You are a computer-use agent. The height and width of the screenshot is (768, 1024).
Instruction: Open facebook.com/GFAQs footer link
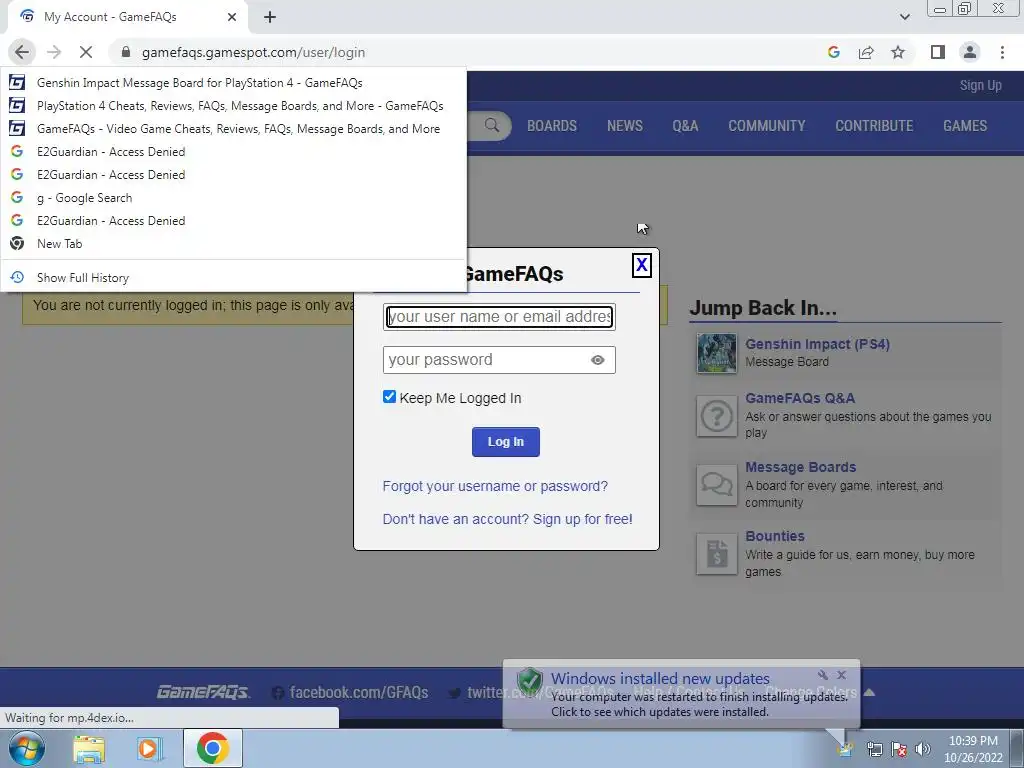(351, 692)
